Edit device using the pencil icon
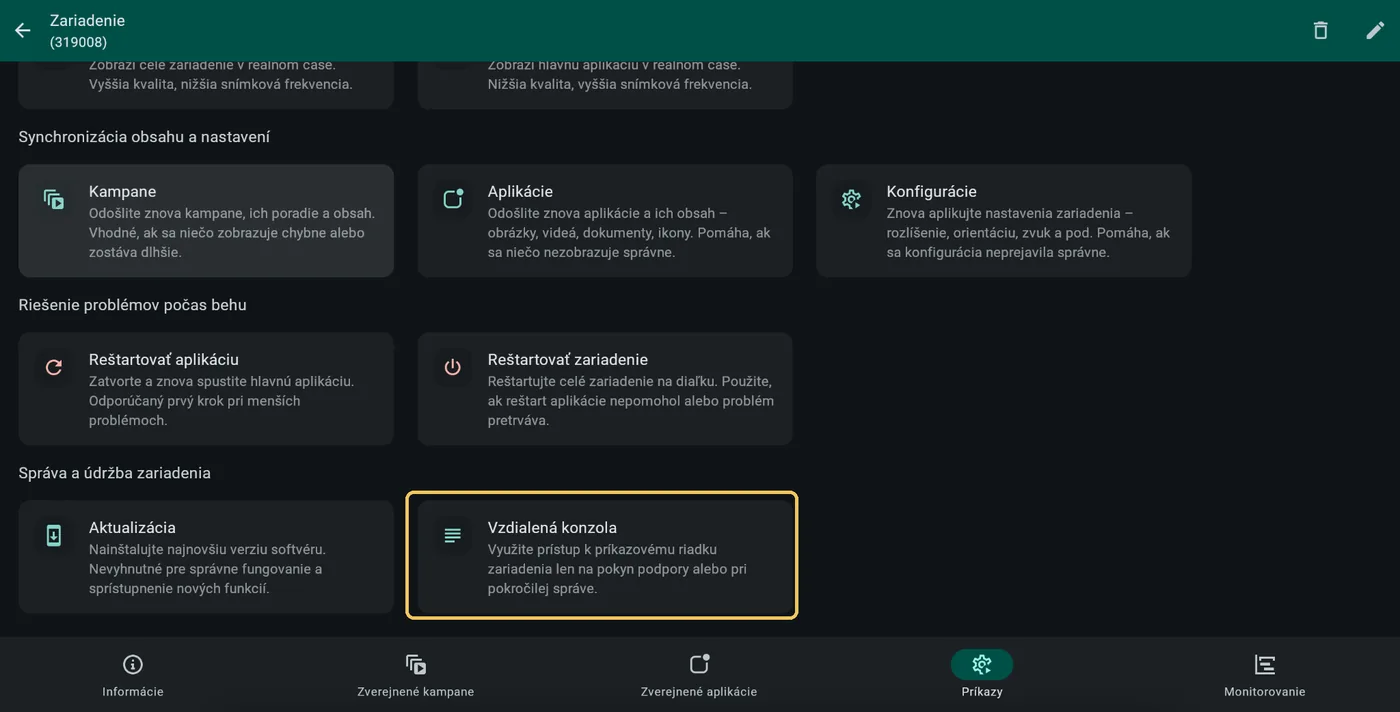 [x=1376, y=30]
